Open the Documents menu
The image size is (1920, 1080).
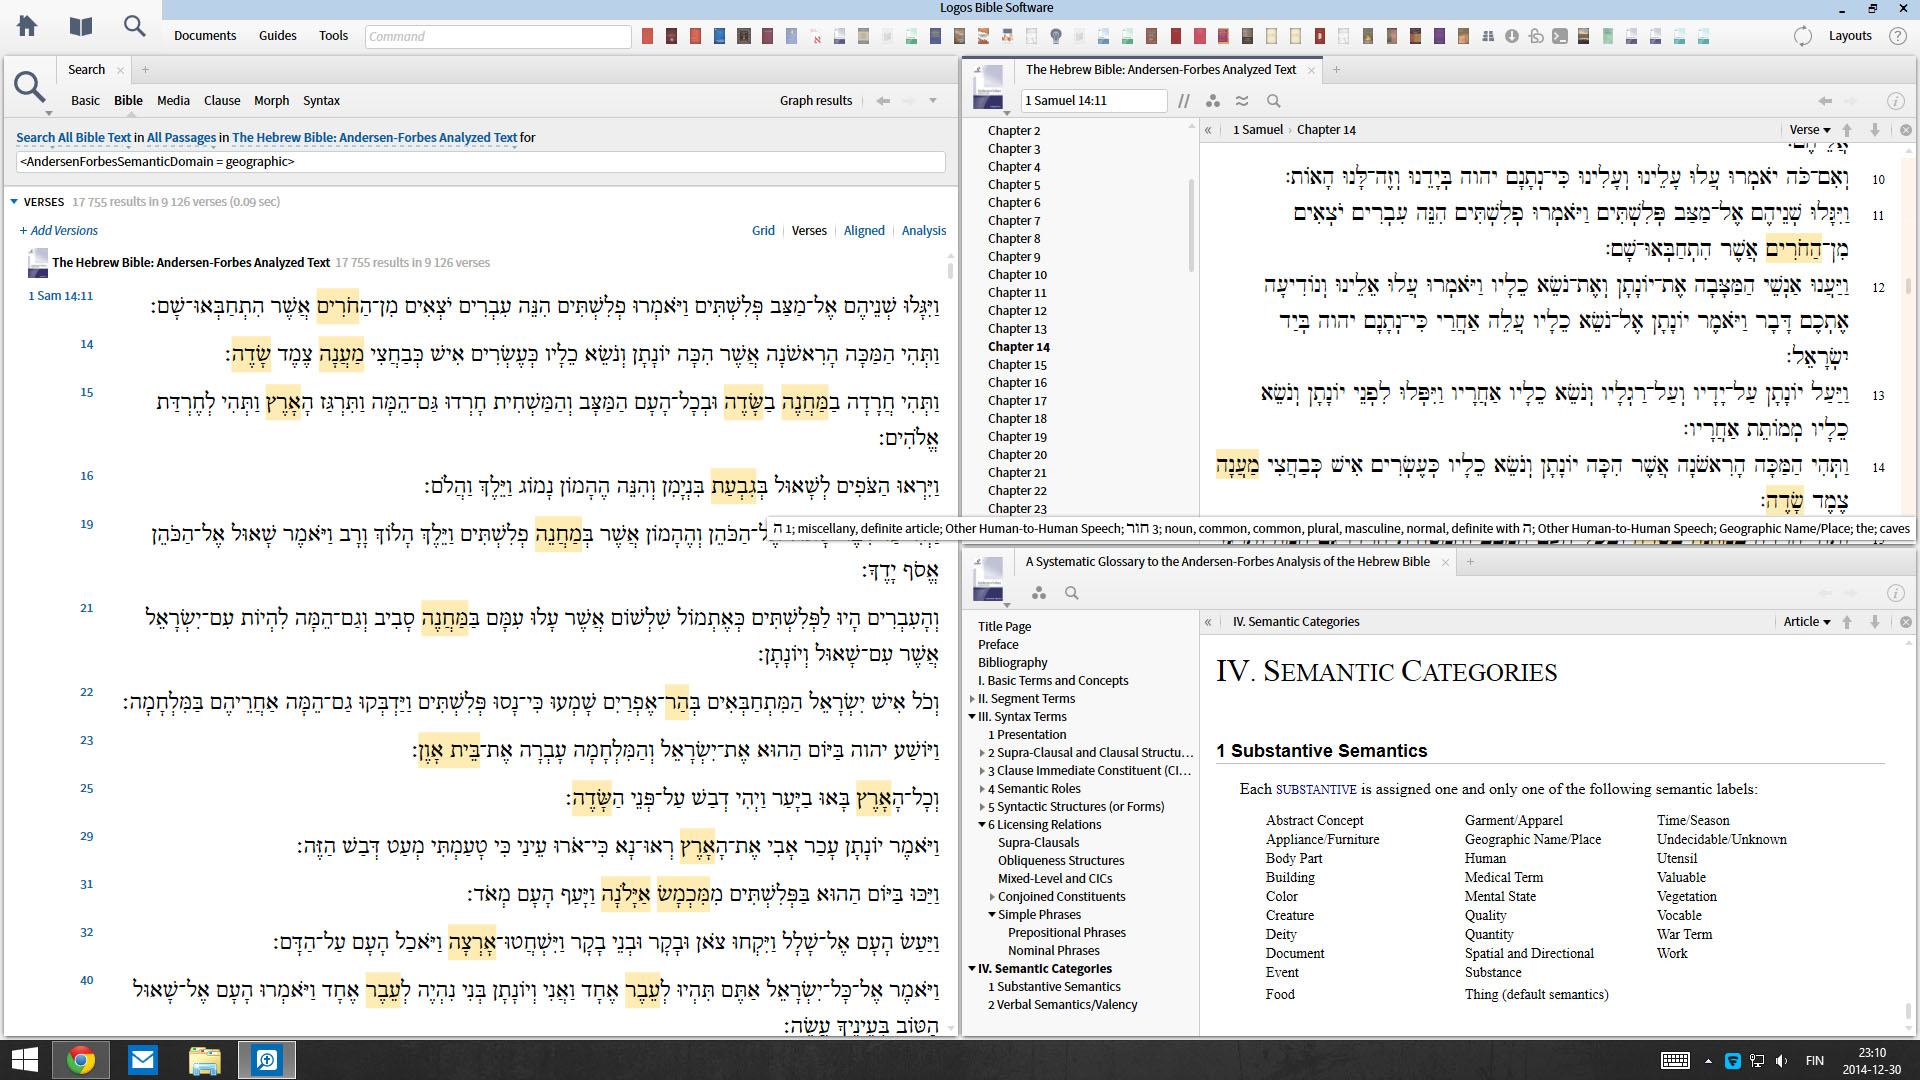click(205, 36)
